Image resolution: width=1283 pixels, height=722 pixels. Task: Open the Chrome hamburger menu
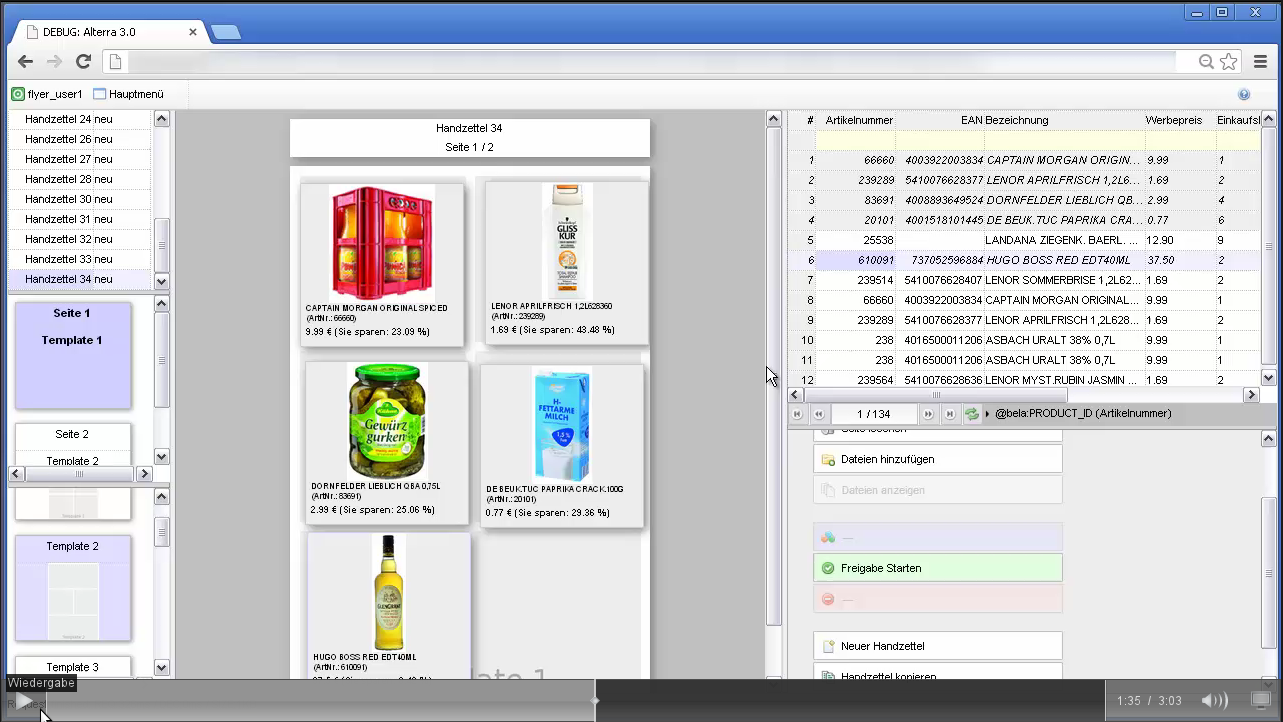click(x=1260, y=62)
